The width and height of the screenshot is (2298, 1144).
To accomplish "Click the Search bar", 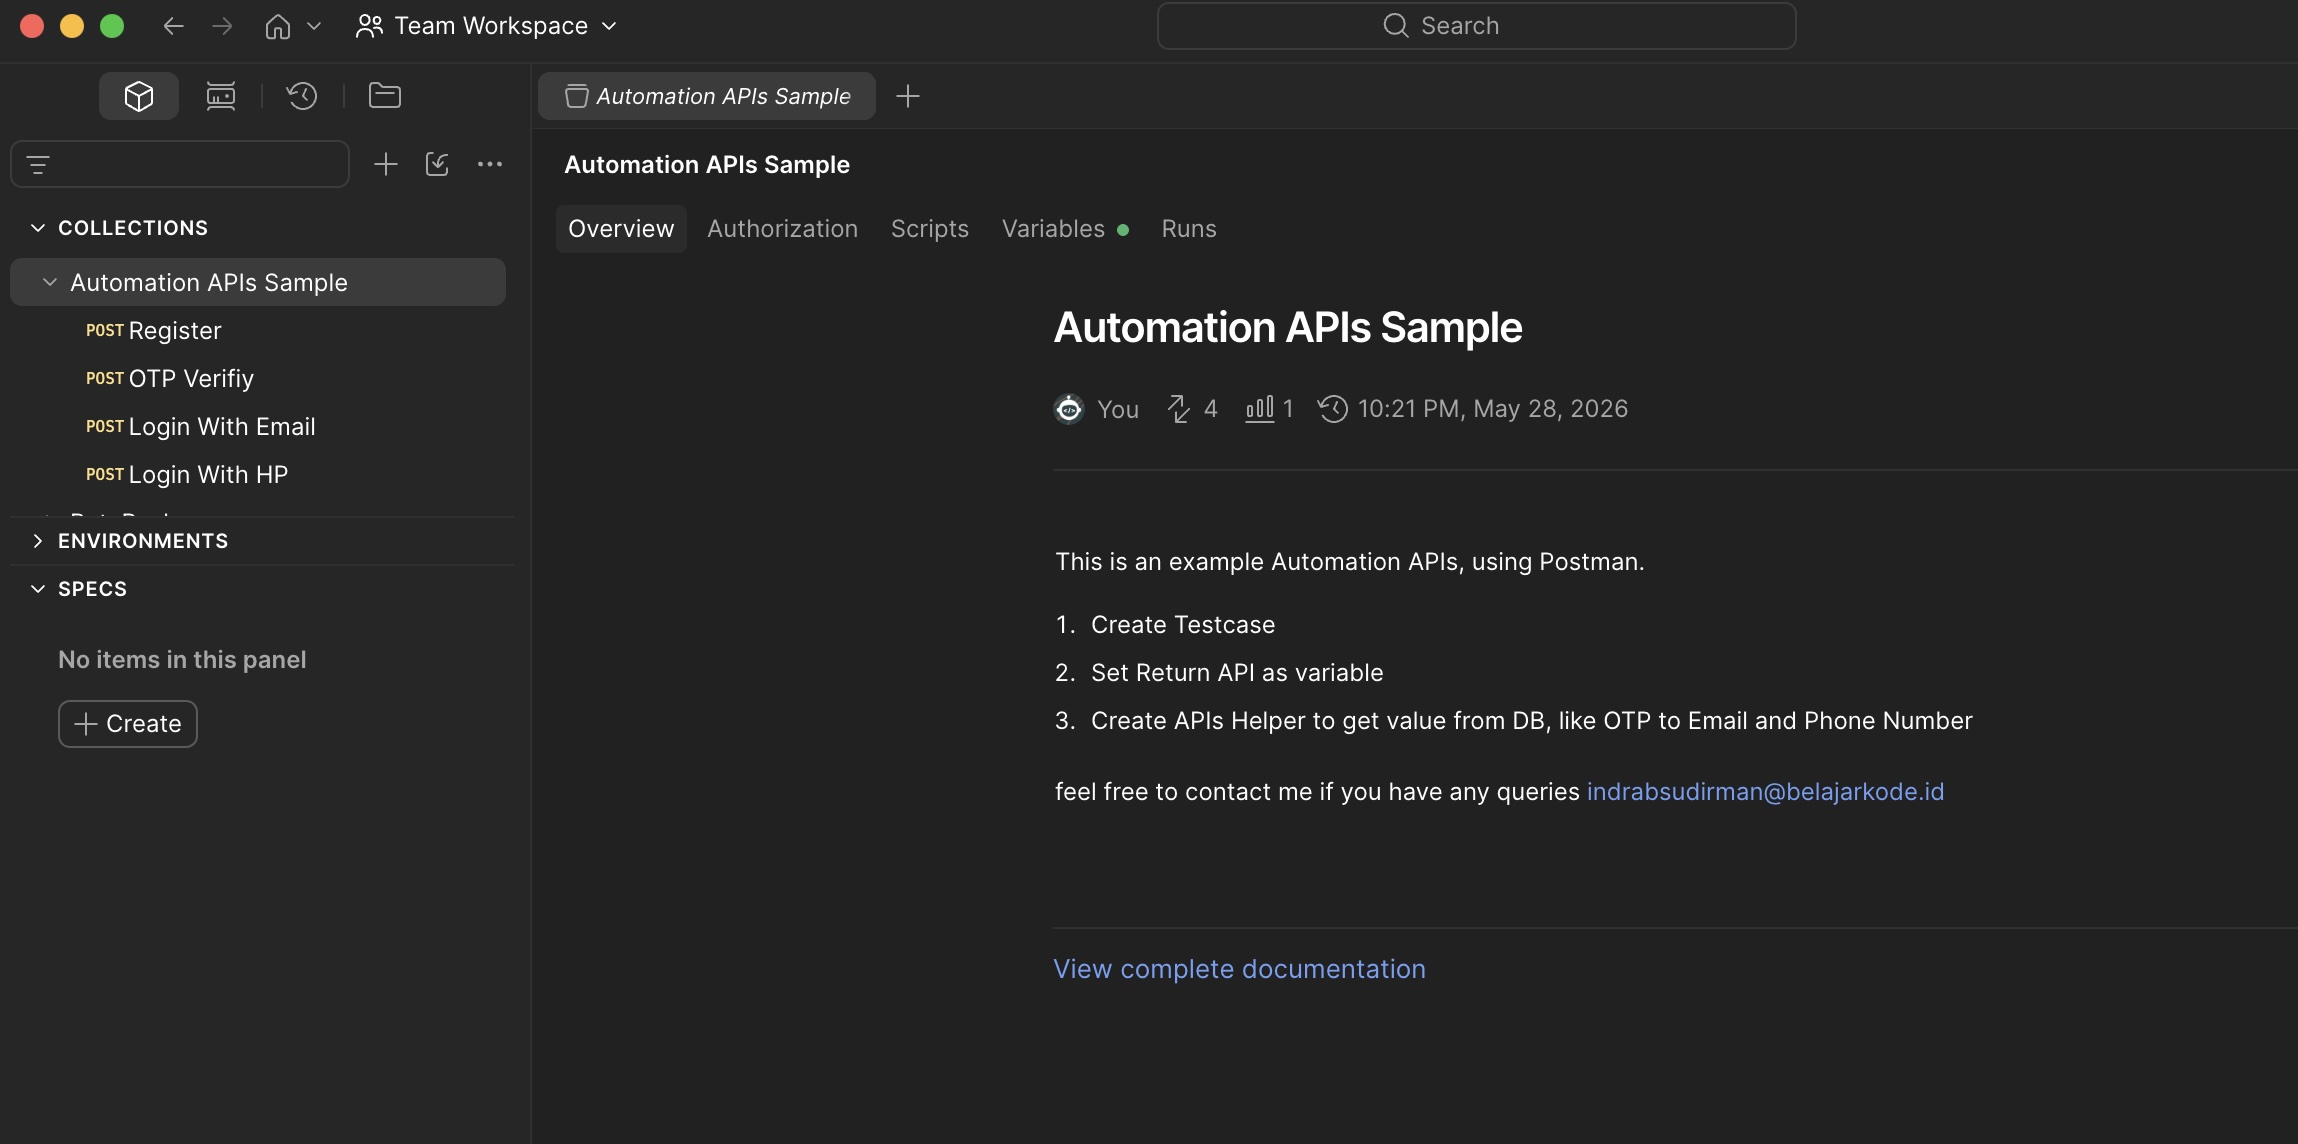I will (1476, 26).
